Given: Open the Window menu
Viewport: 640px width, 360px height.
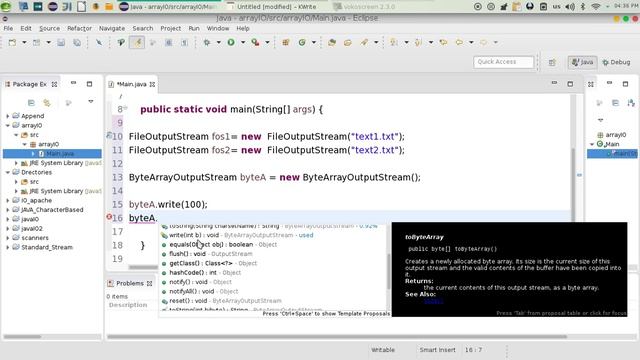Looking at the screenshot, I should 218,29.
